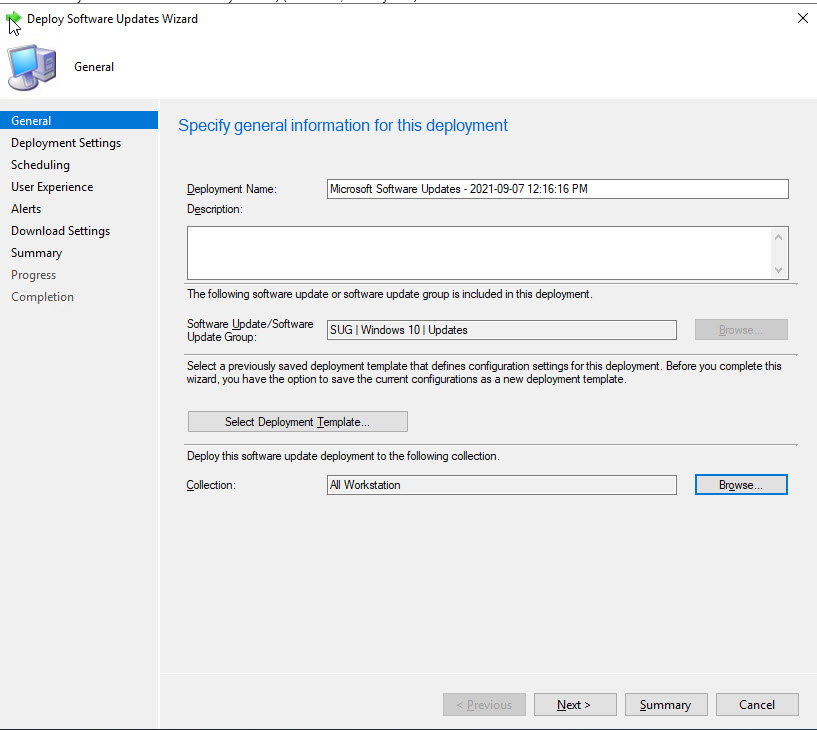Switch to User Experience step

52,187
